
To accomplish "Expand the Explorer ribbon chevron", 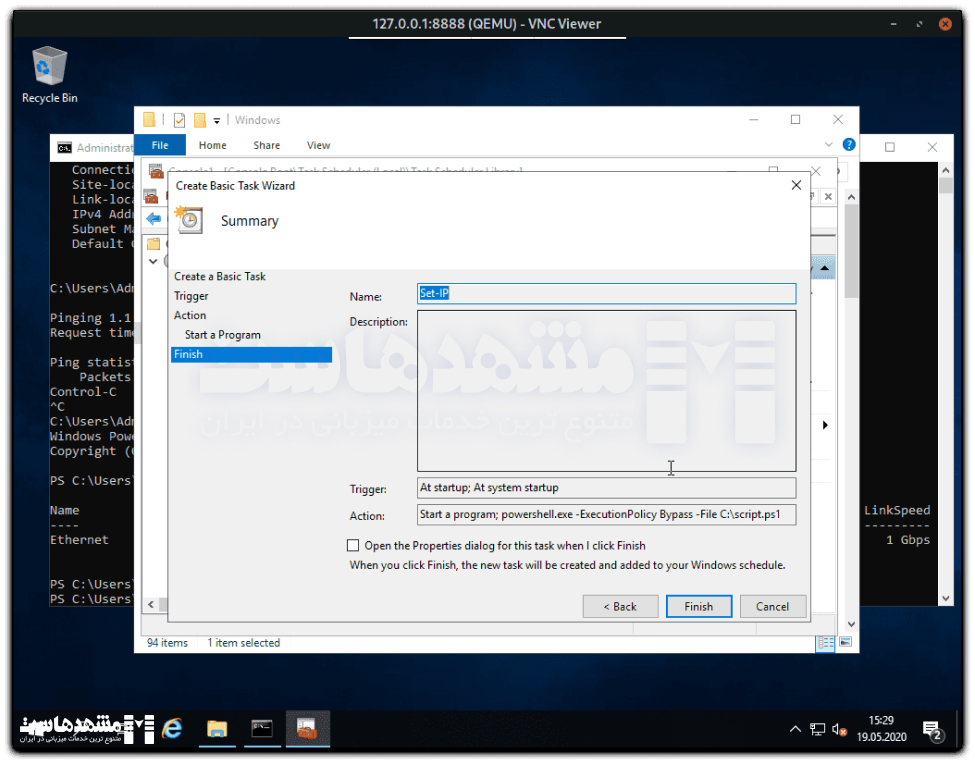I will pos(829,145).
